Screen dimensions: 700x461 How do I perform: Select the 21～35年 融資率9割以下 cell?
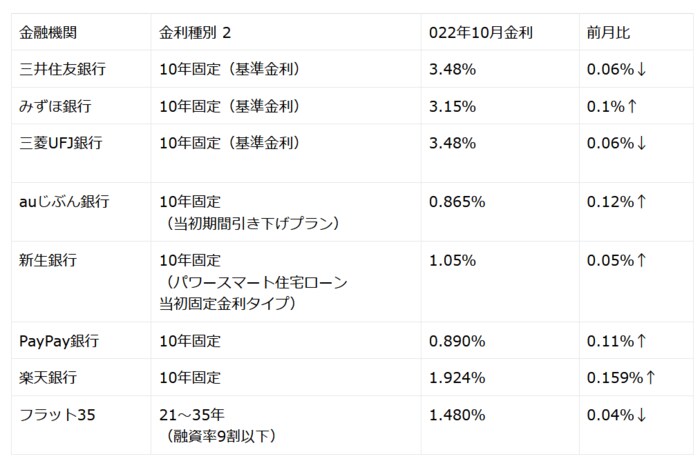220,425
